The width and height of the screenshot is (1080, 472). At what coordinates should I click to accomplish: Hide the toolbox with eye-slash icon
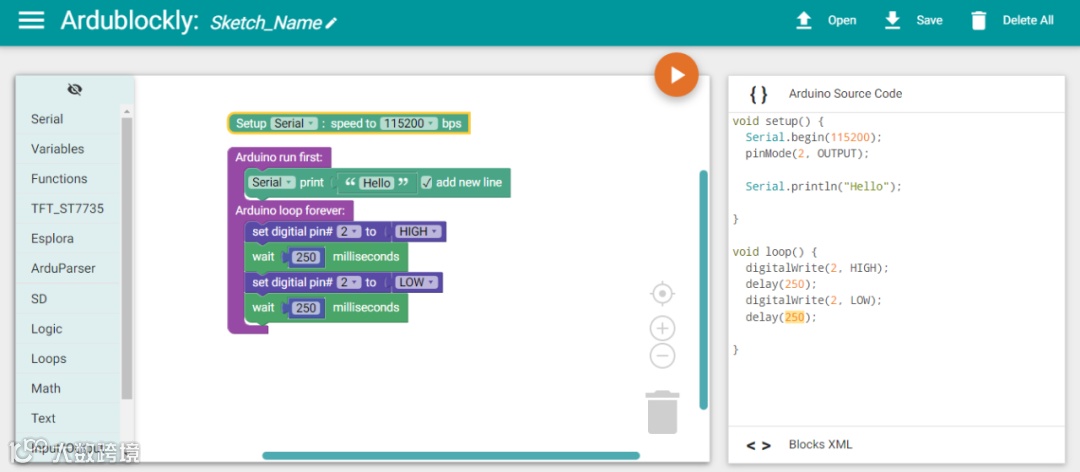[75, 90]
